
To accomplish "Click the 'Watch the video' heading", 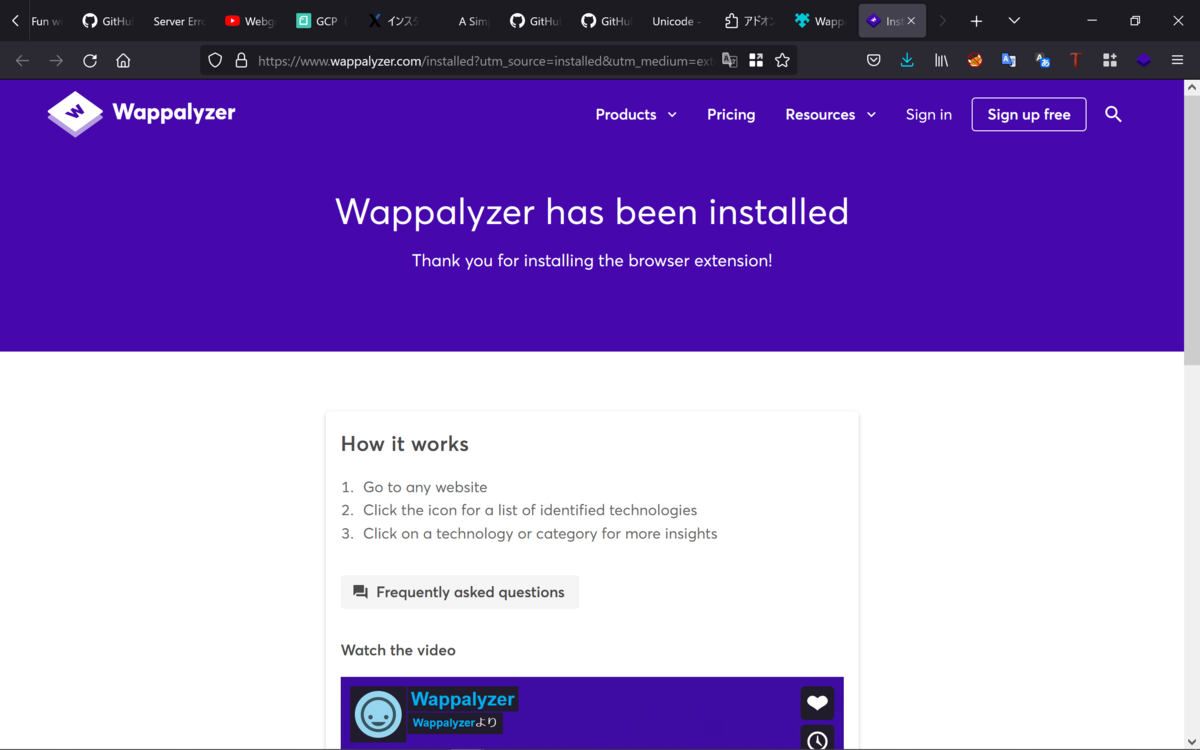I will (x=398, y=650).
